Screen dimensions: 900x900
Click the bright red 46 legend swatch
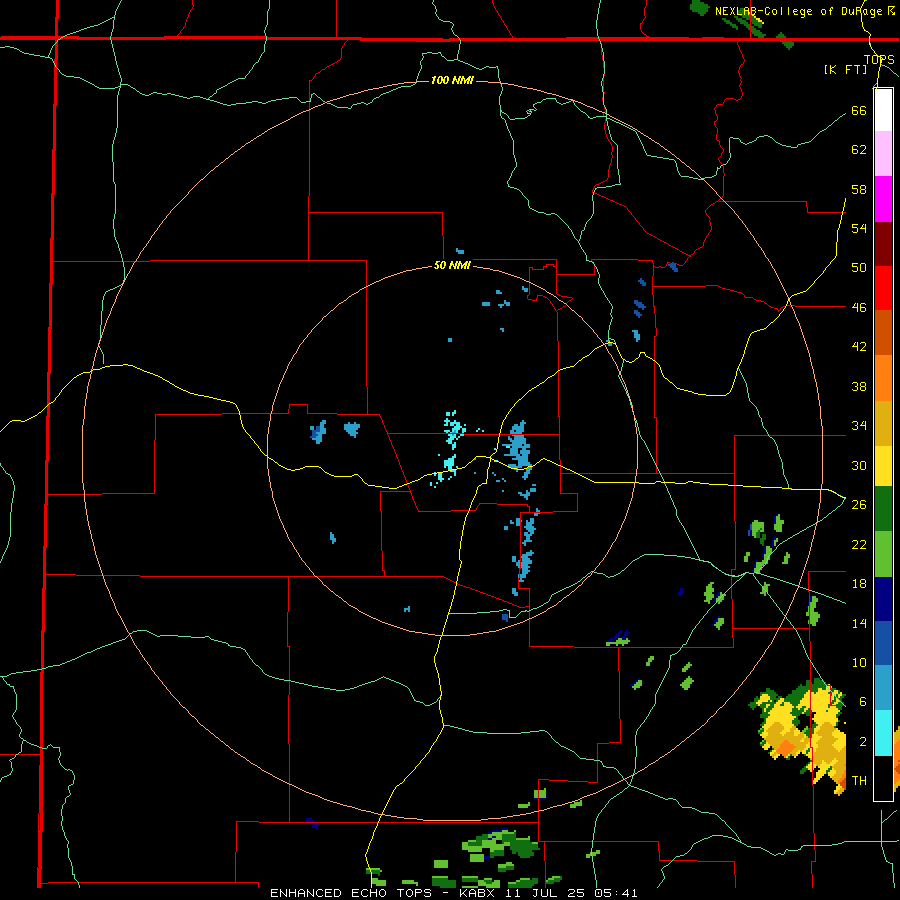coord(883,288)
